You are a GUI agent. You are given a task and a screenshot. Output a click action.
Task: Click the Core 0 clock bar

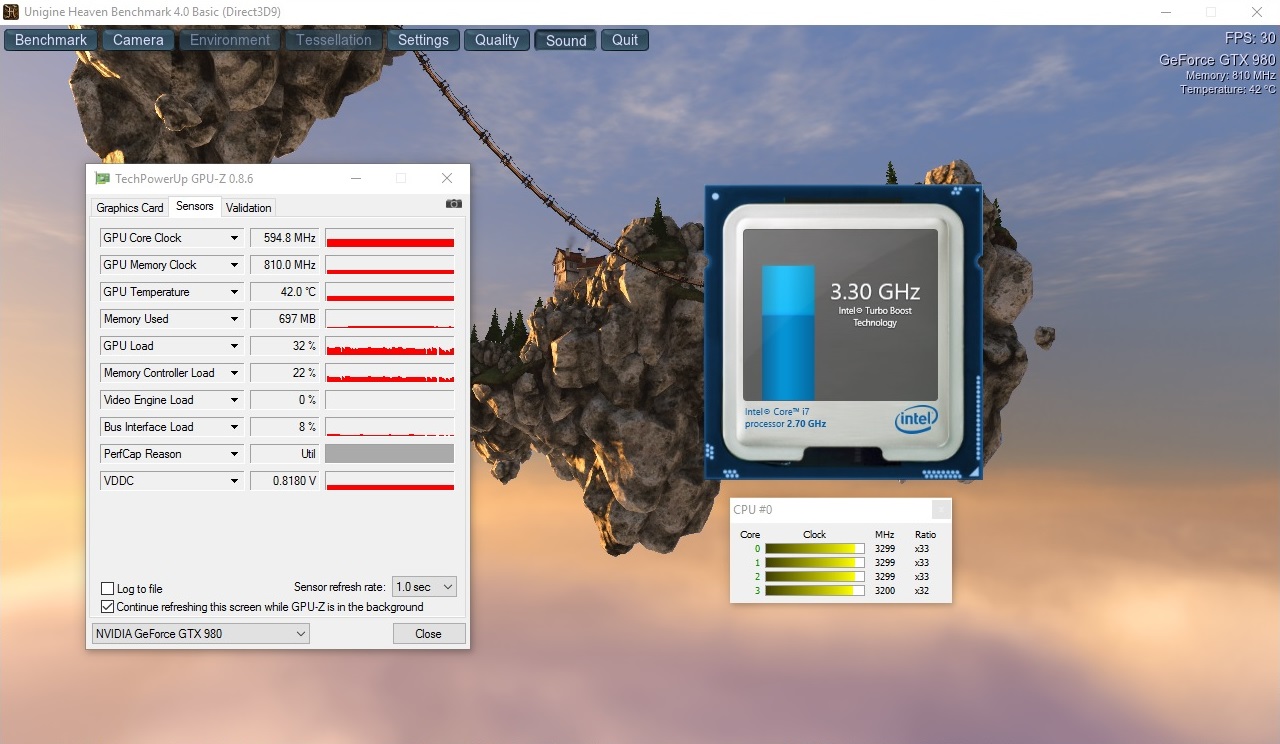(x=815, y=549)
